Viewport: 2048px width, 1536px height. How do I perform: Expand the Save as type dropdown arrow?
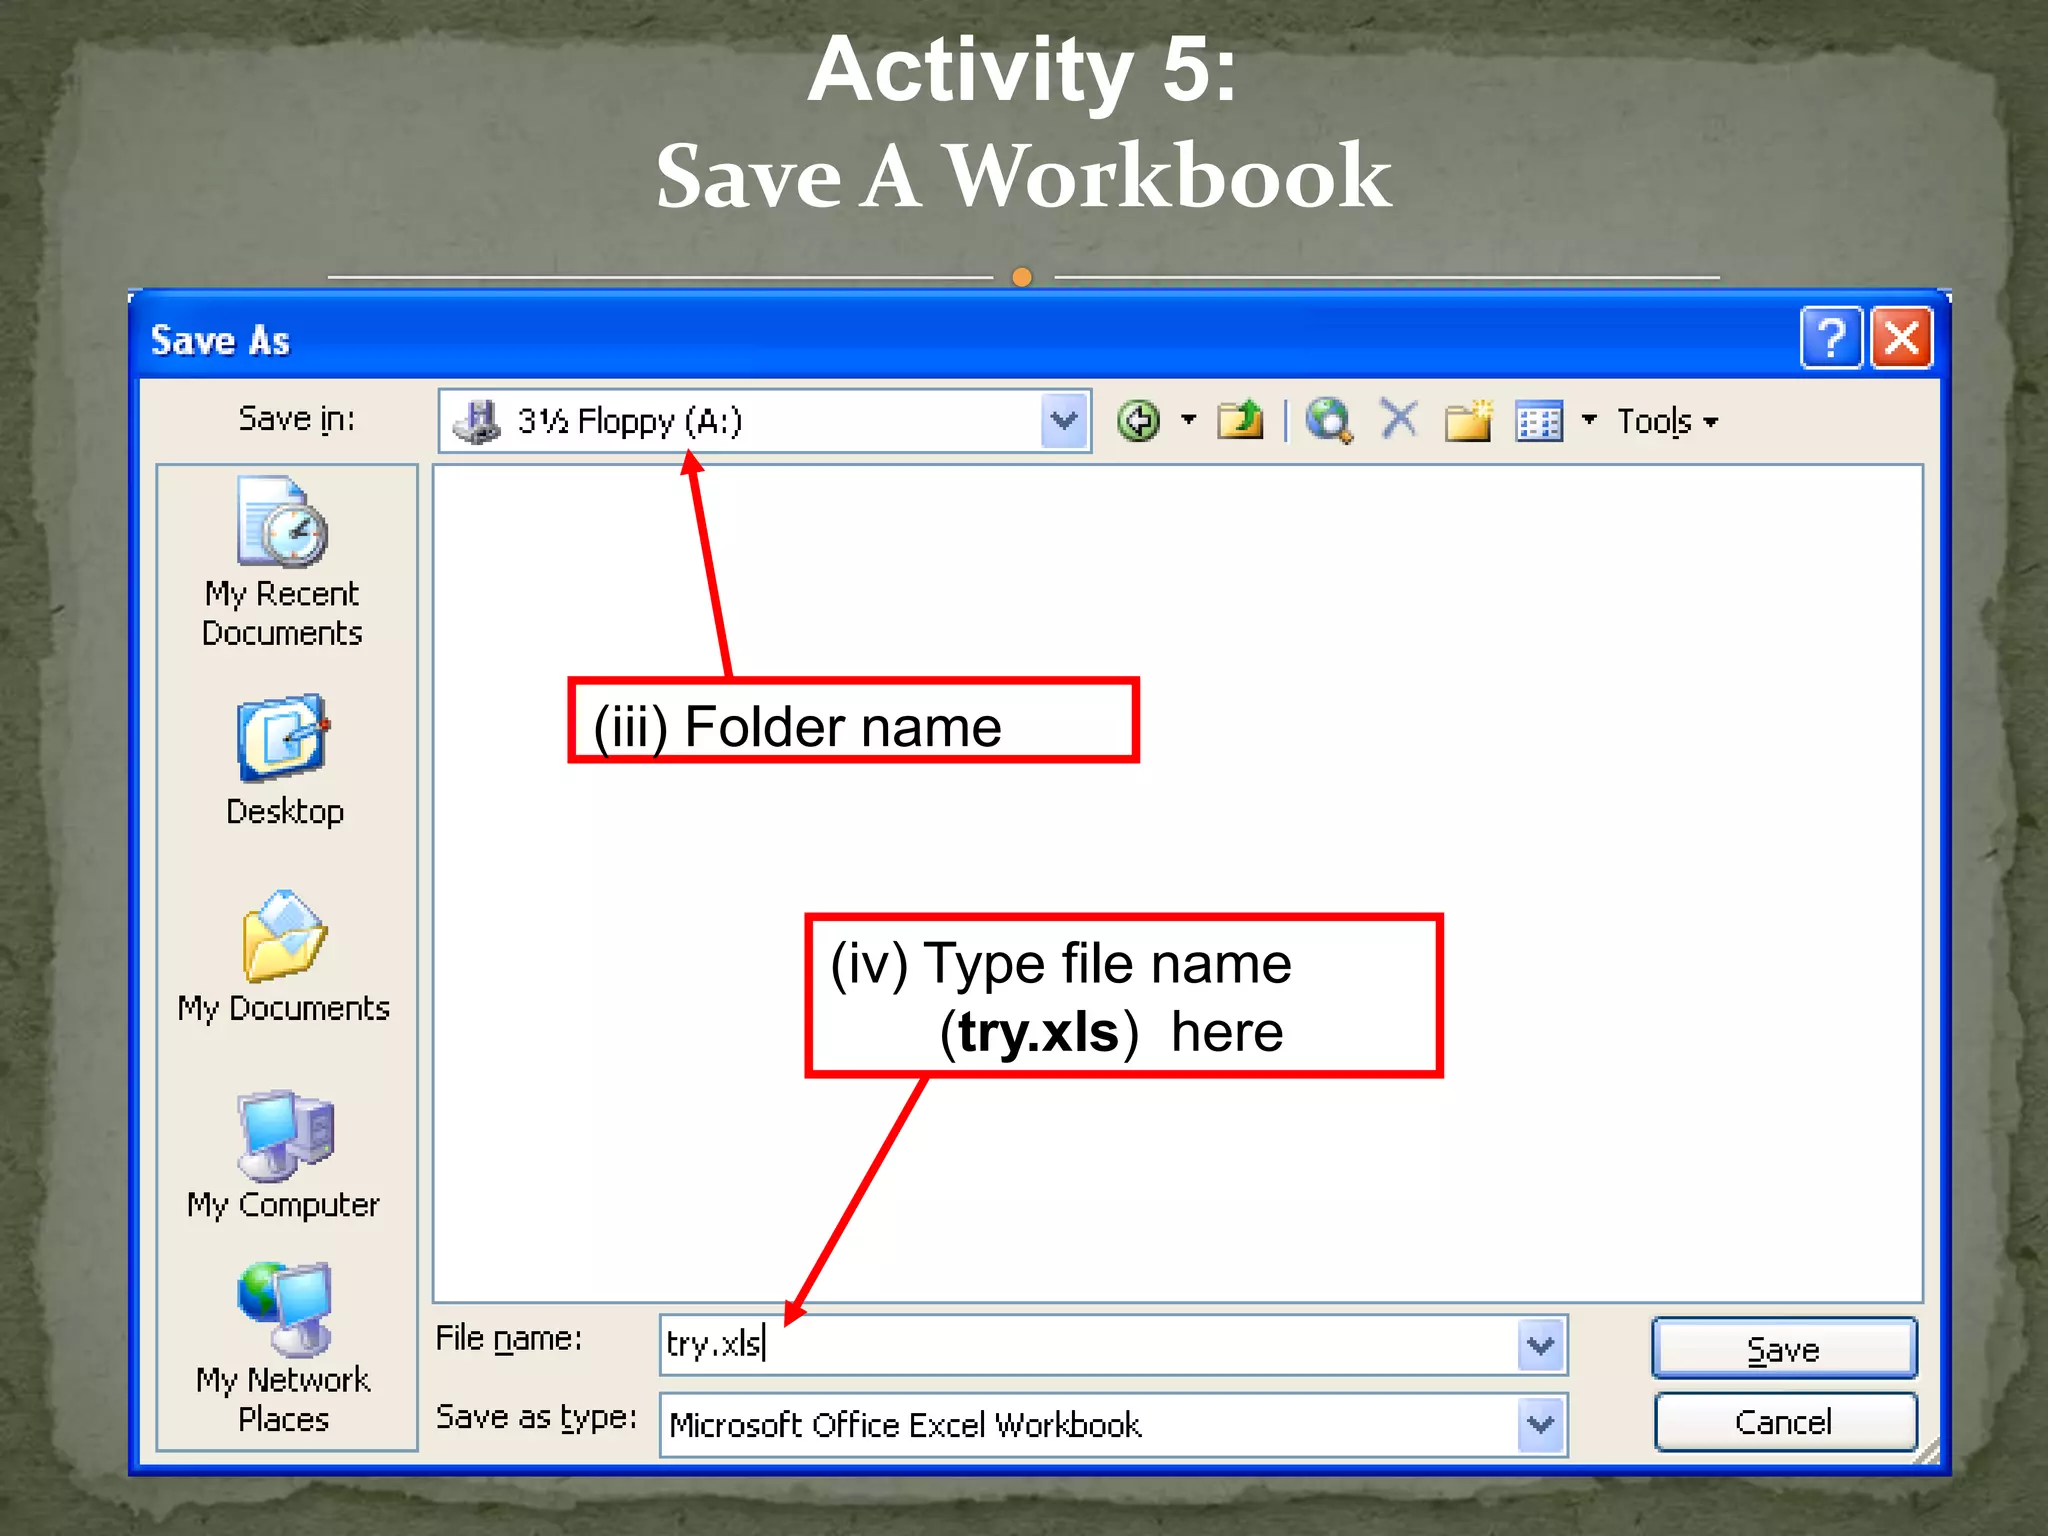point(1541,1423)
